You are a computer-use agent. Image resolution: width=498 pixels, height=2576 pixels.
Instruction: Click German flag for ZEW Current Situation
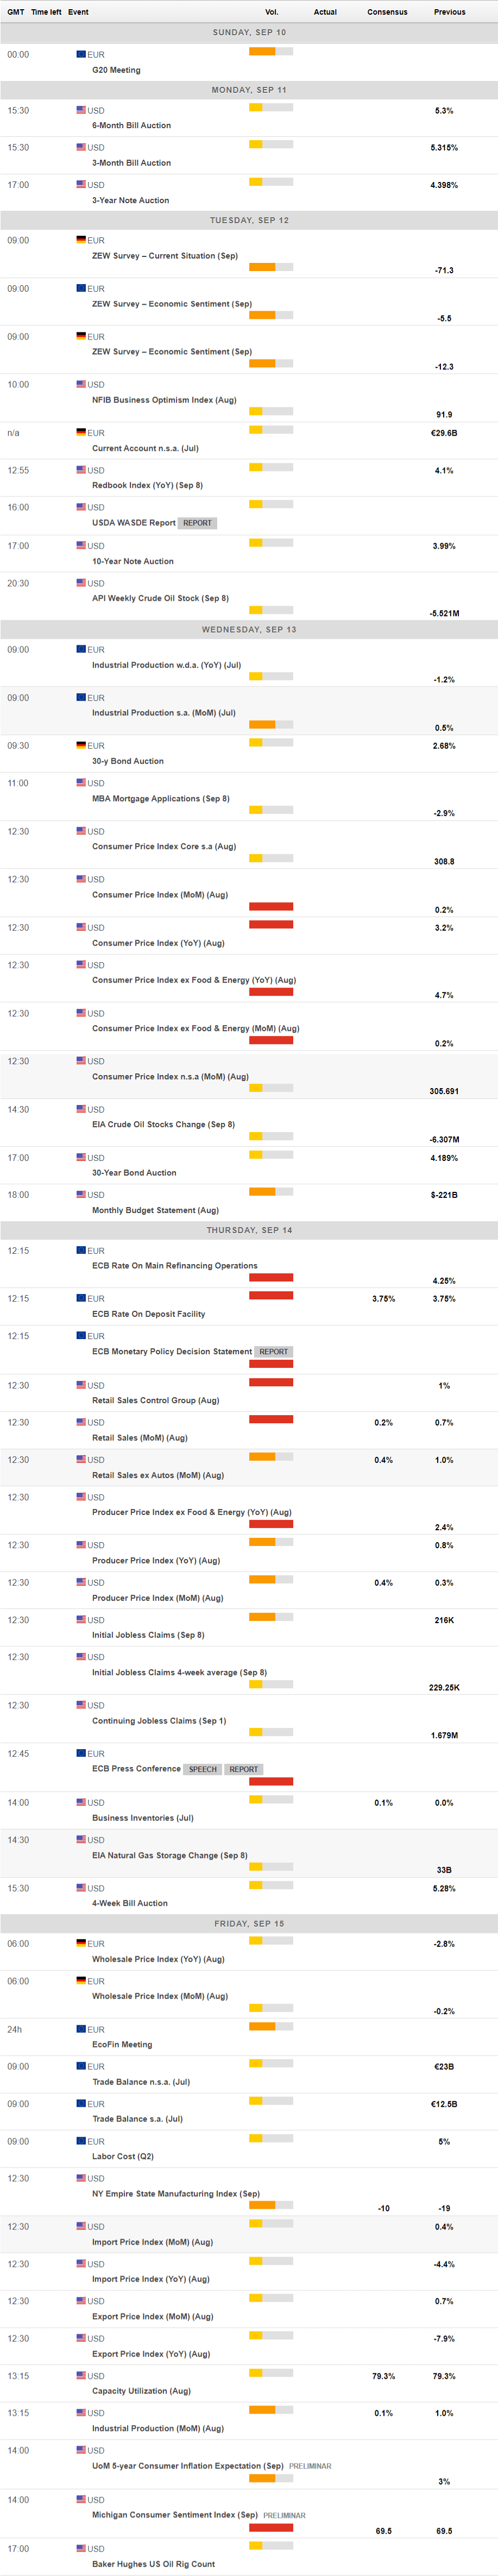click(81, 240)
